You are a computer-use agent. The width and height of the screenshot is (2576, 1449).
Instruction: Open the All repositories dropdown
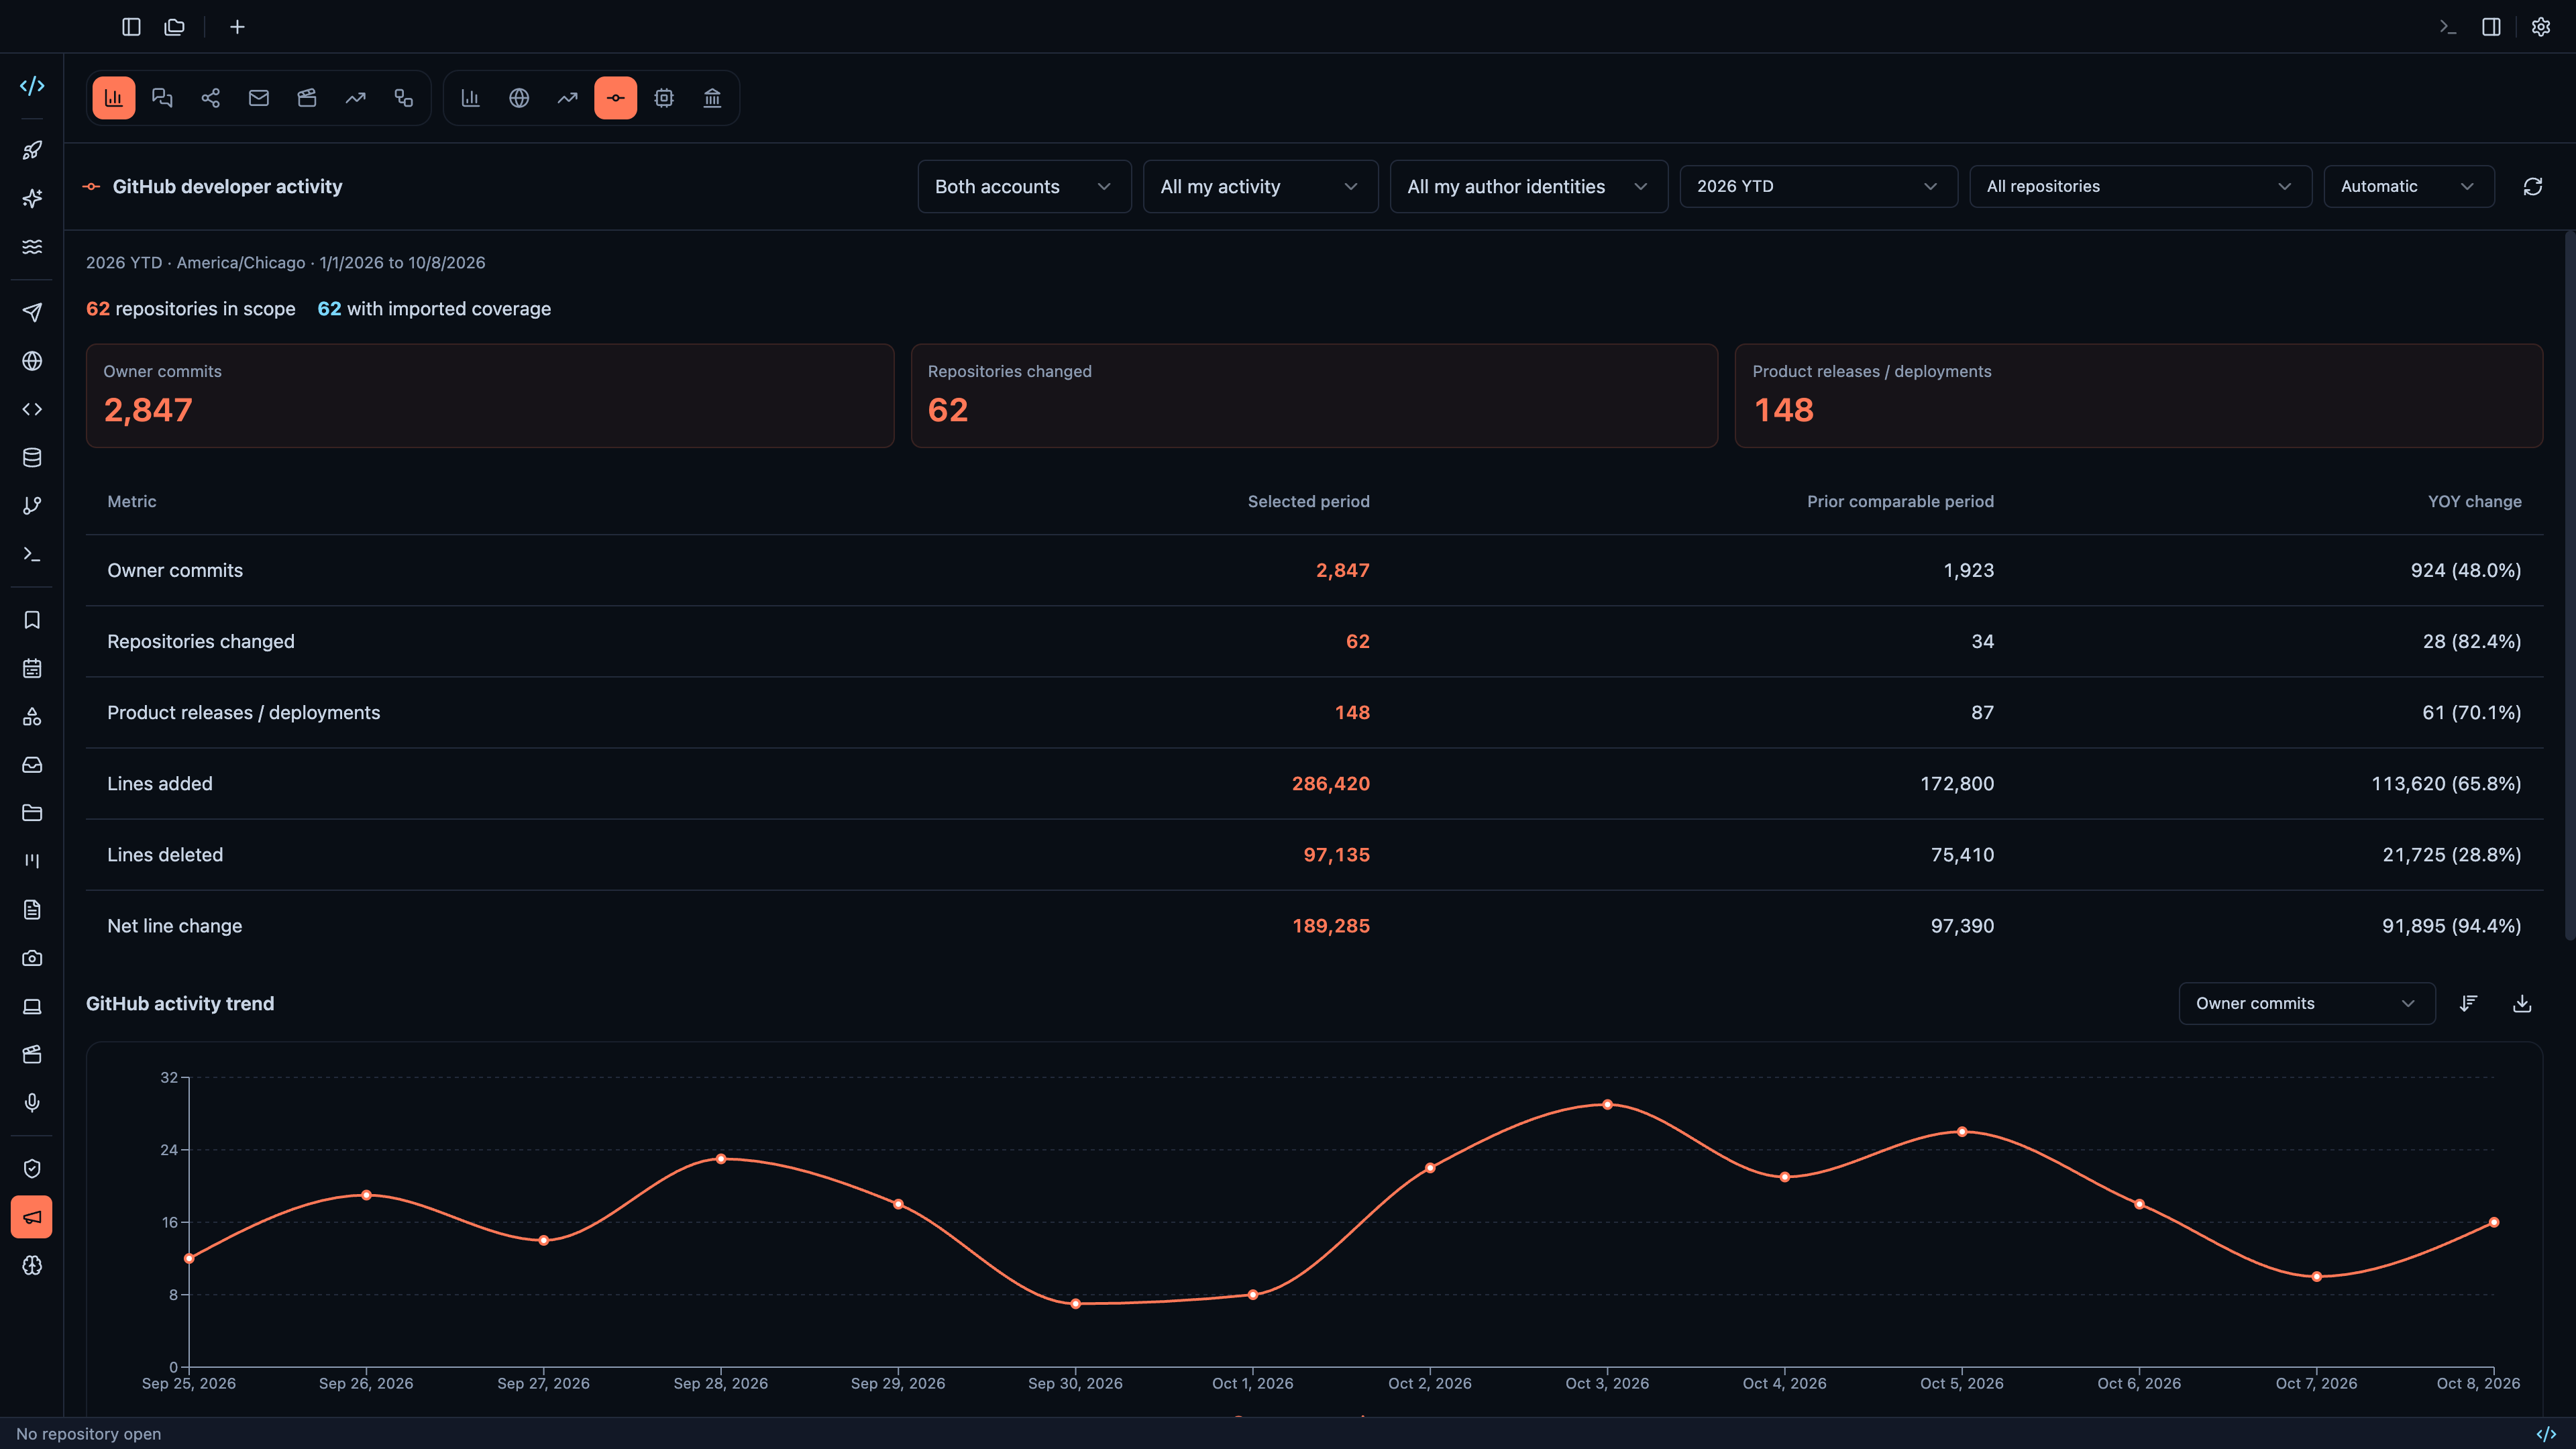tap(2140, 187)
